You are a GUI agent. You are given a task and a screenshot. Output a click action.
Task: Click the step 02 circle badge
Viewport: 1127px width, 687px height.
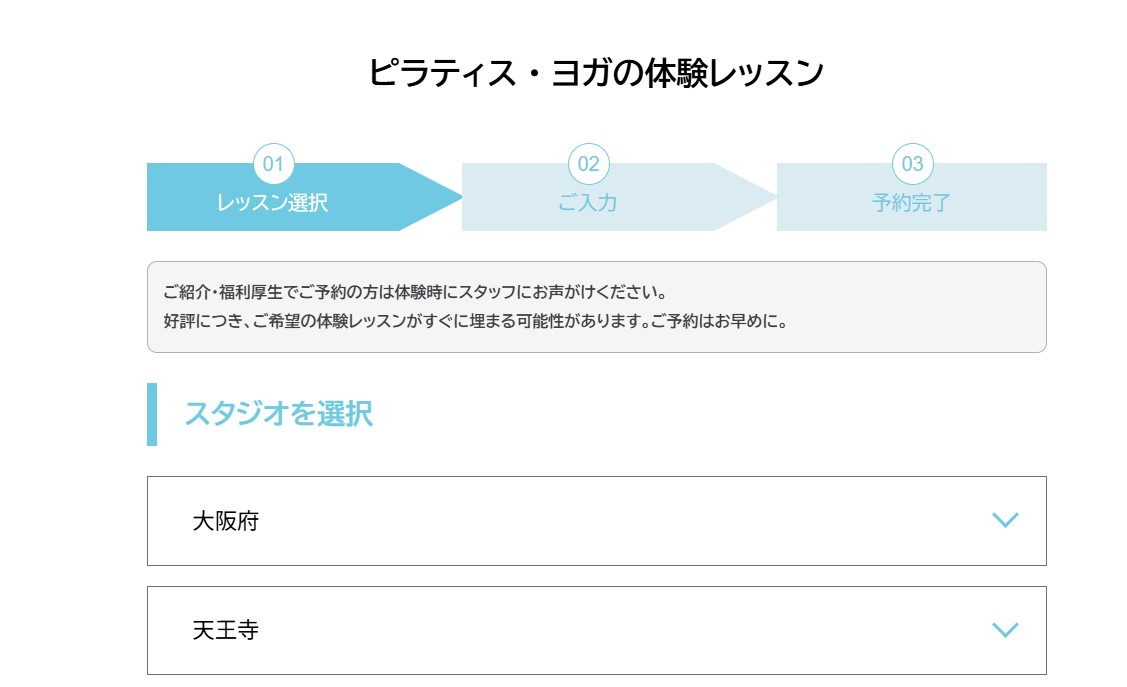(x=588, y=164)
